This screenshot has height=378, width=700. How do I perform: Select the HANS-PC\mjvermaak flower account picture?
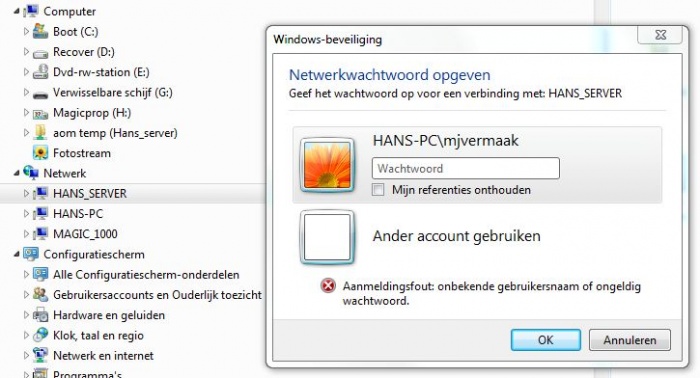(x=327, y=165)
